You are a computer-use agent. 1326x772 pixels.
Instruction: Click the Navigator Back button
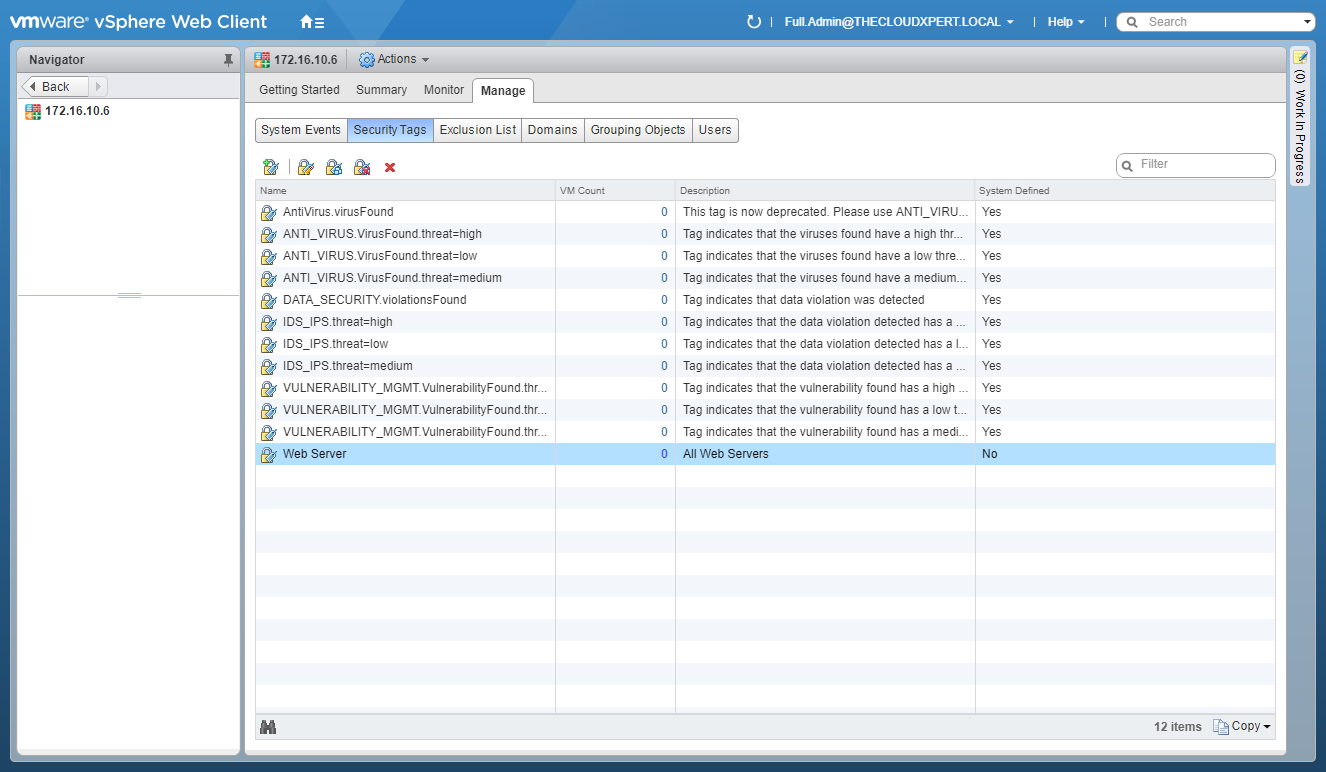click(55, 87)
